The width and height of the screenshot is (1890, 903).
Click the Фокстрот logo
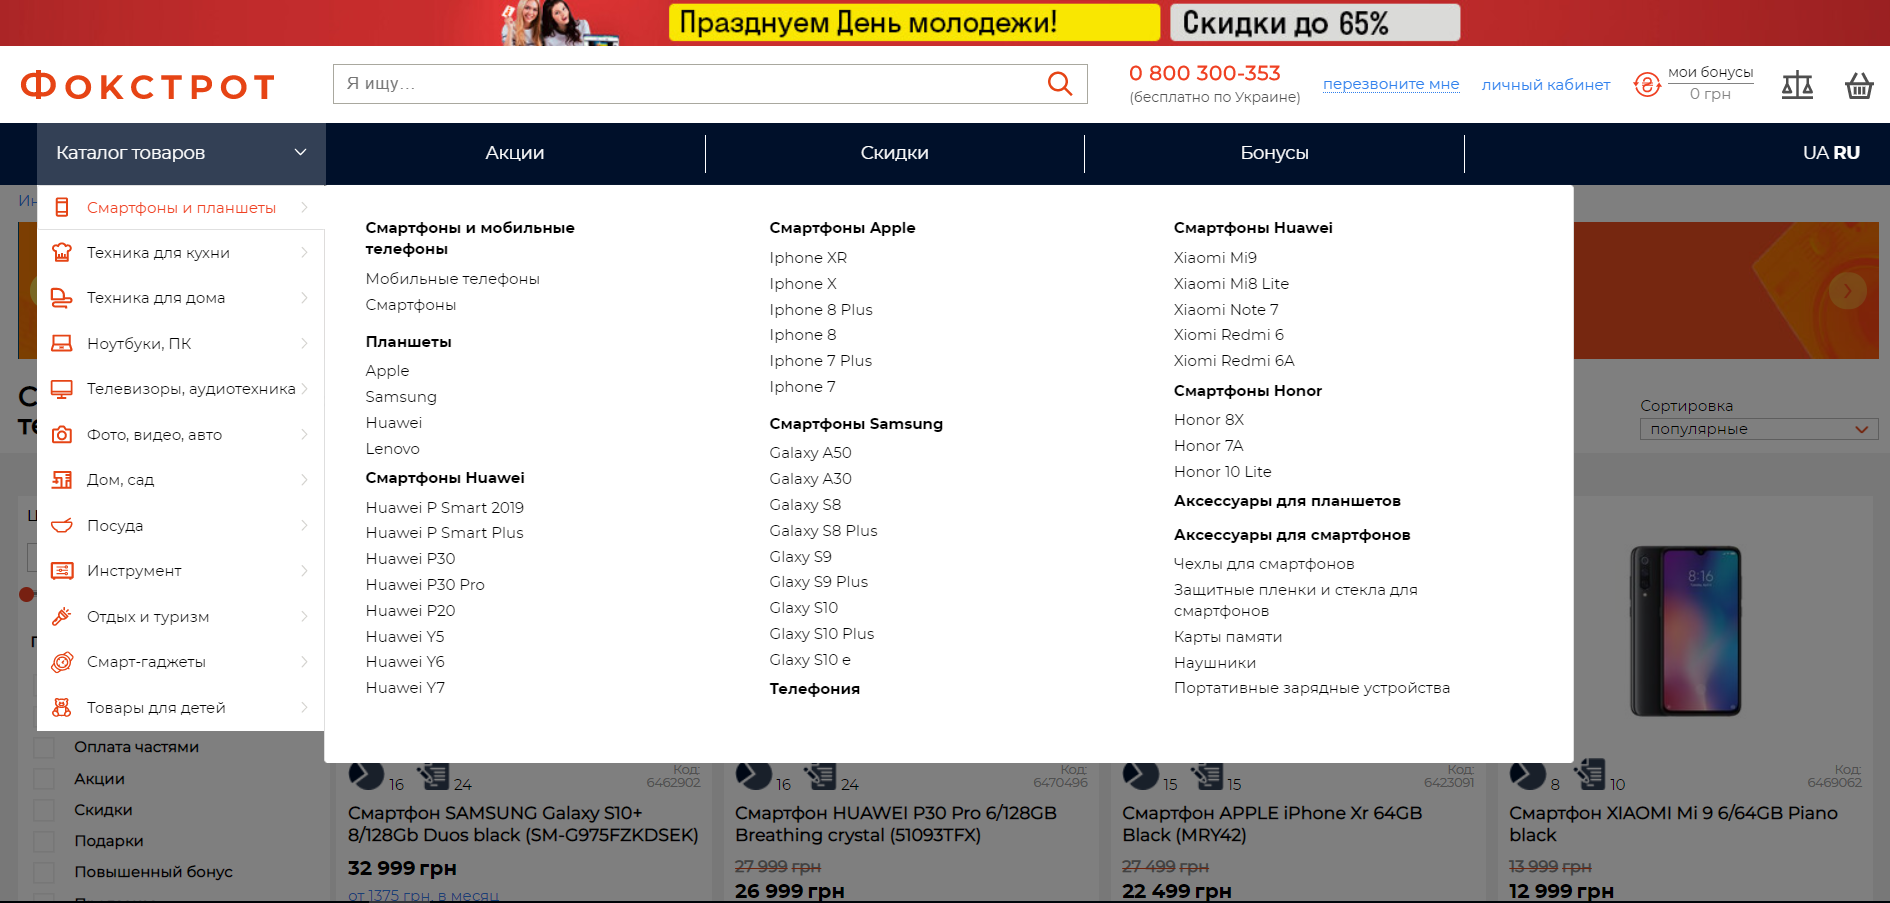(x=147, y=86)
